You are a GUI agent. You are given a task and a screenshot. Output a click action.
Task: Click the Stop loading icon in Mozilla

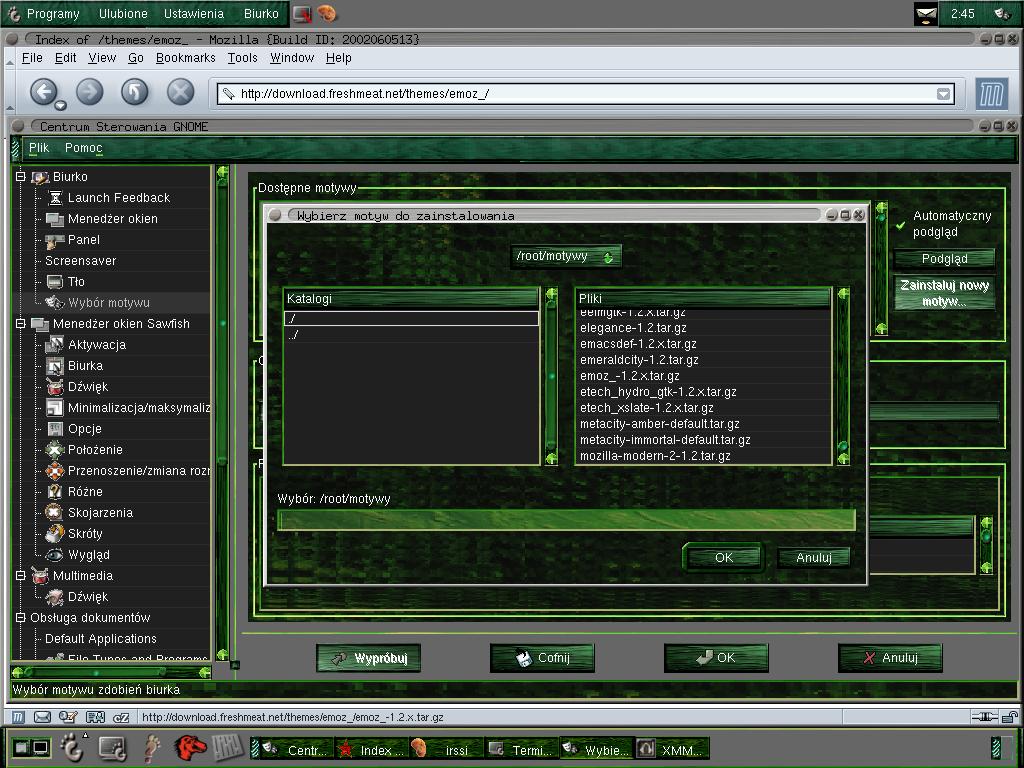point(180,91)
